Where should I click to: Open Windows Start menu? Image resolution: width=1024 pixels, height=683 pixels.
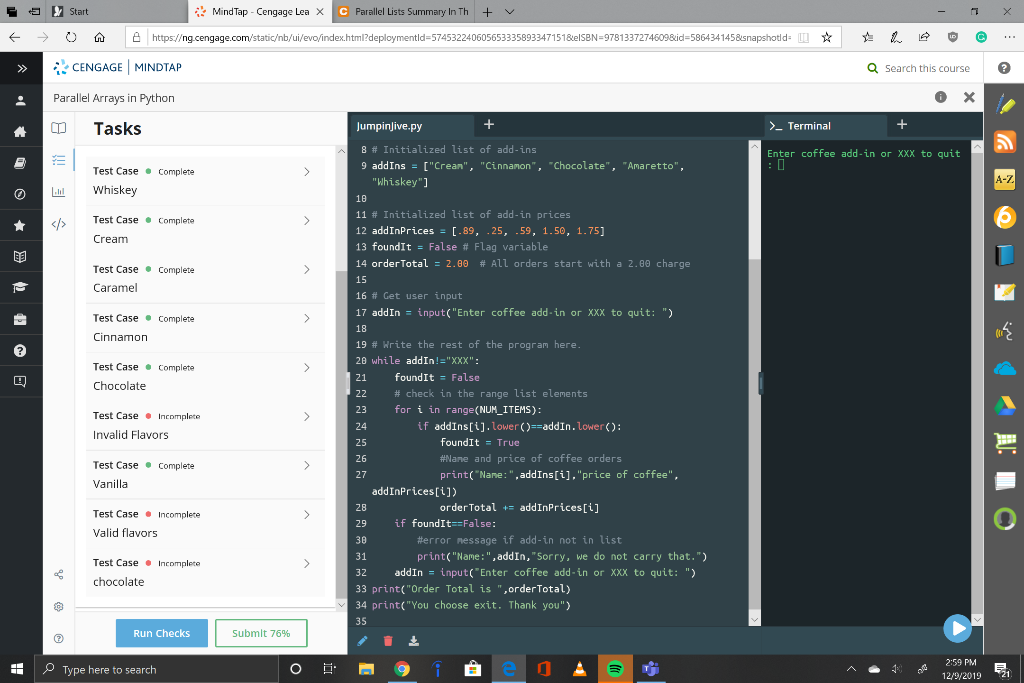pyautogui.click(x=17, y=669)
